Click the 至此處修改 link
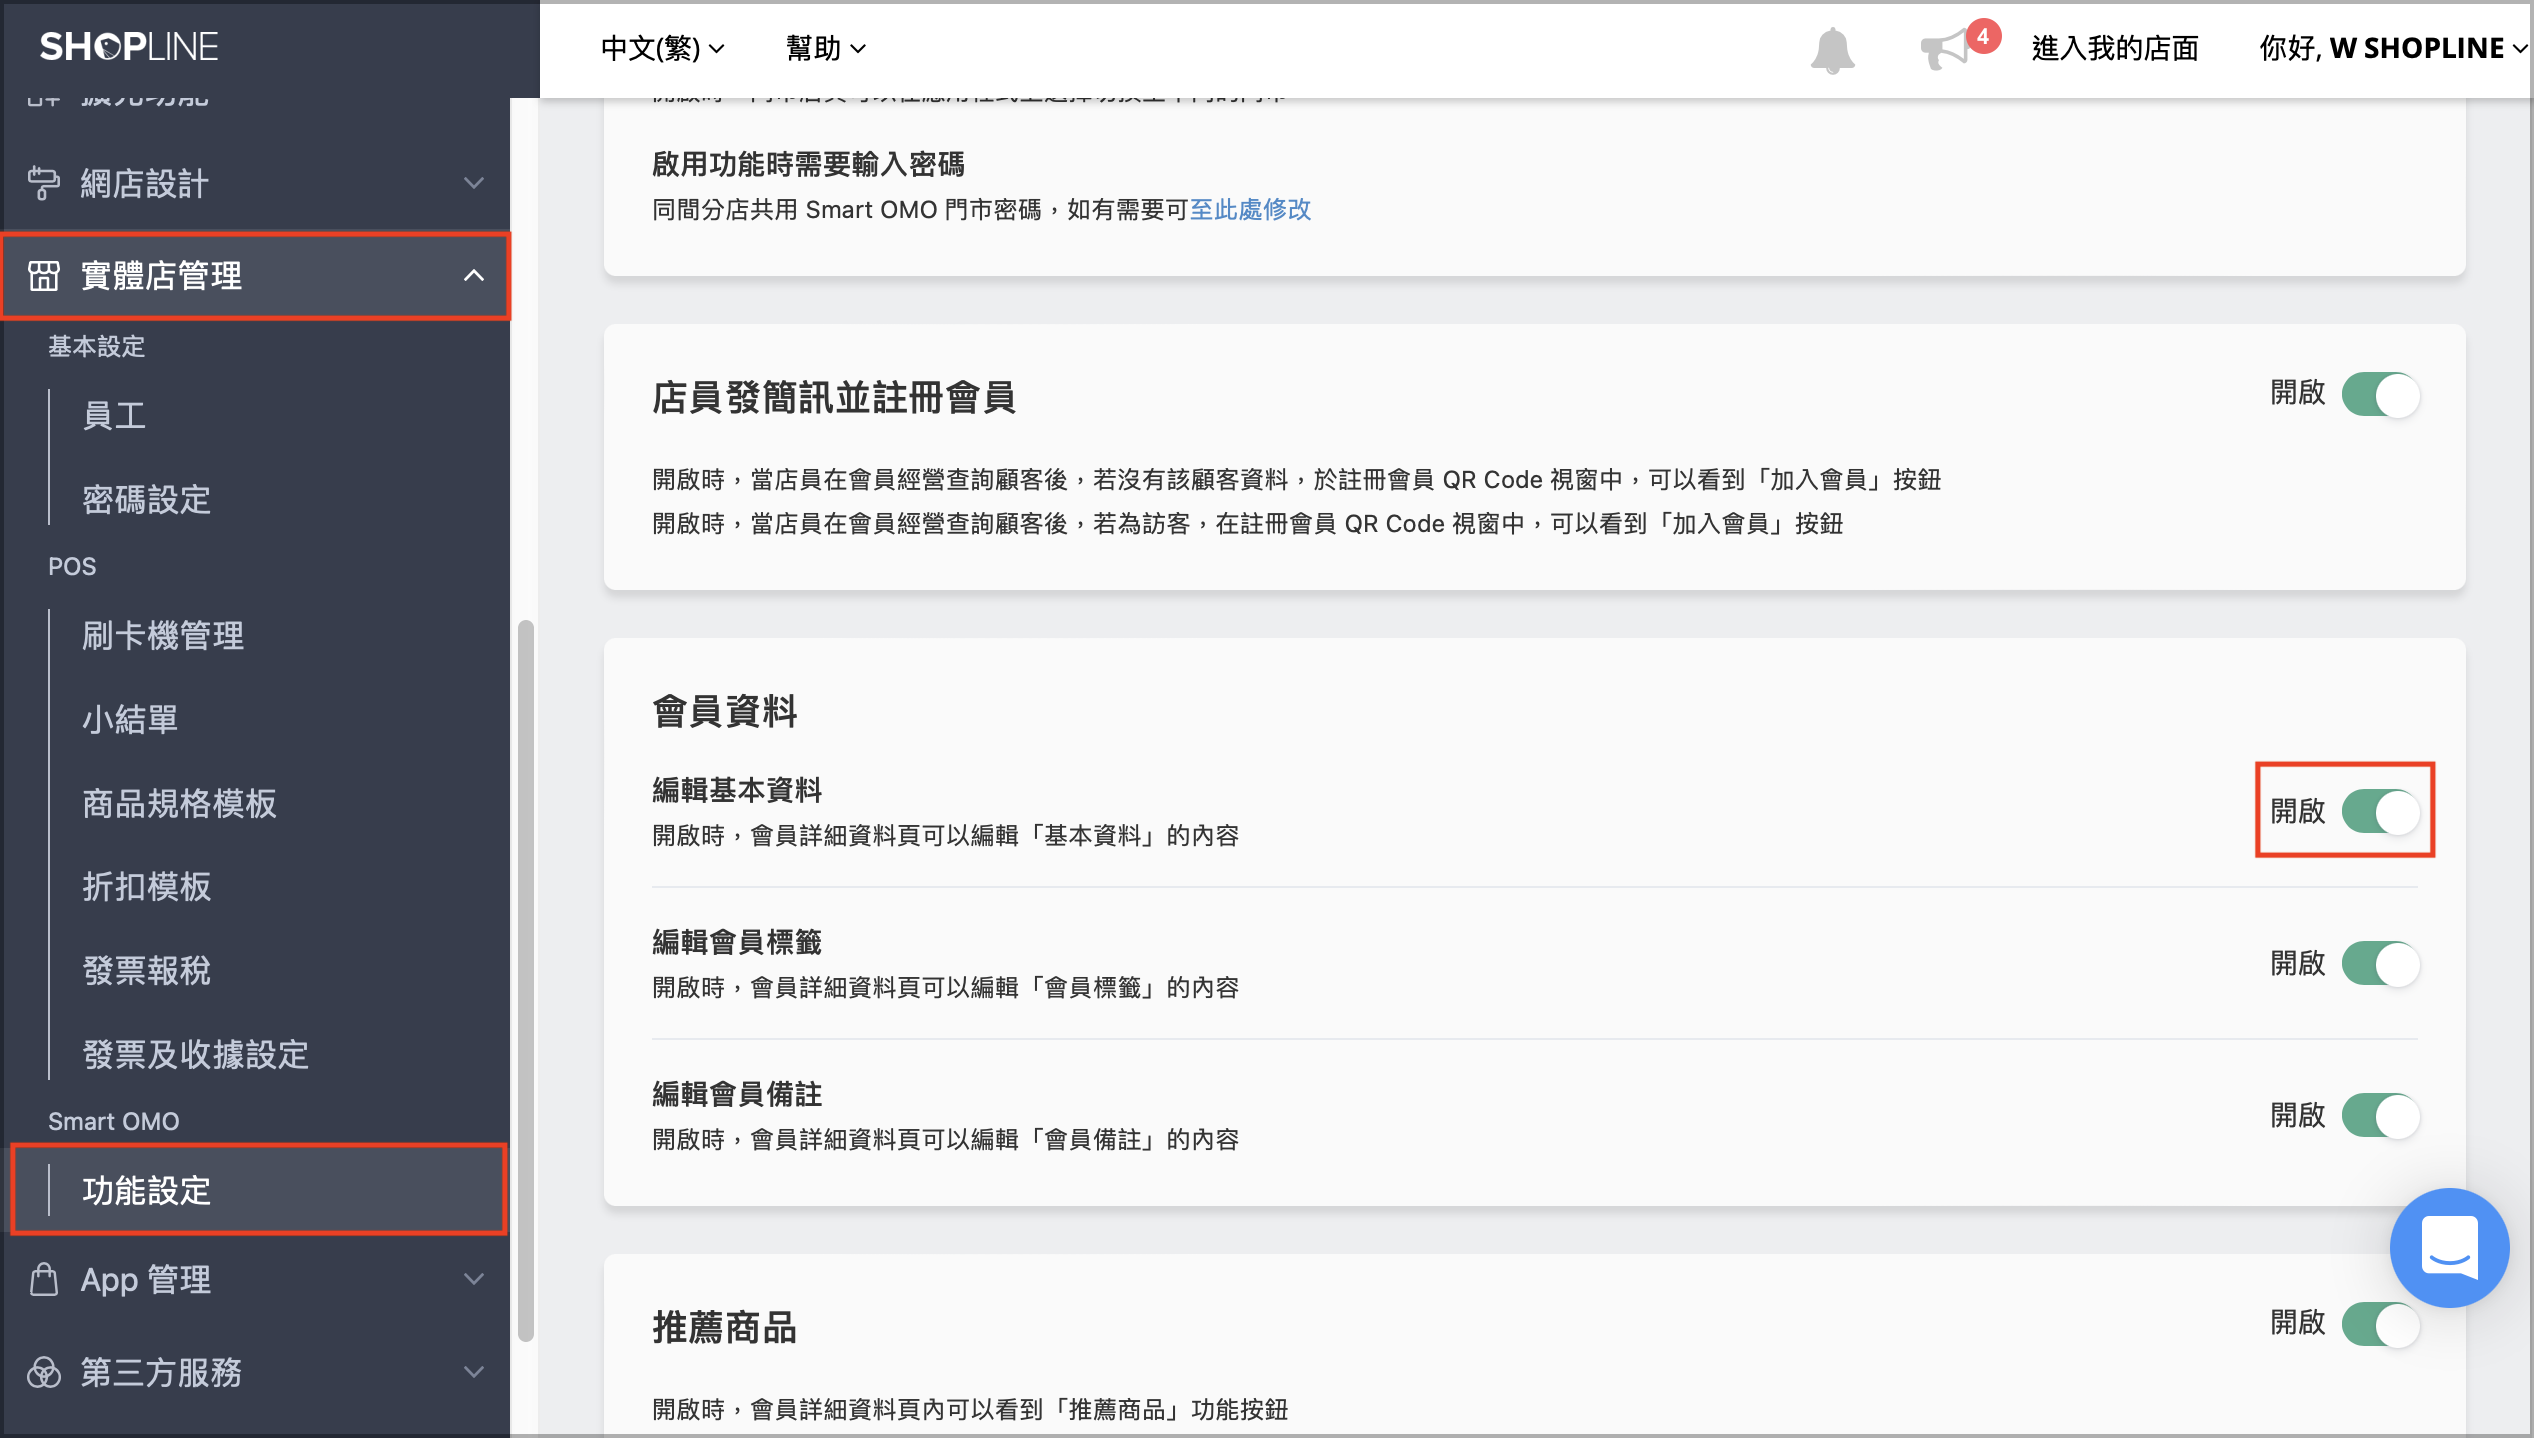The width and height of the screenshot is (2534, 1438). tap(1250, 209)
